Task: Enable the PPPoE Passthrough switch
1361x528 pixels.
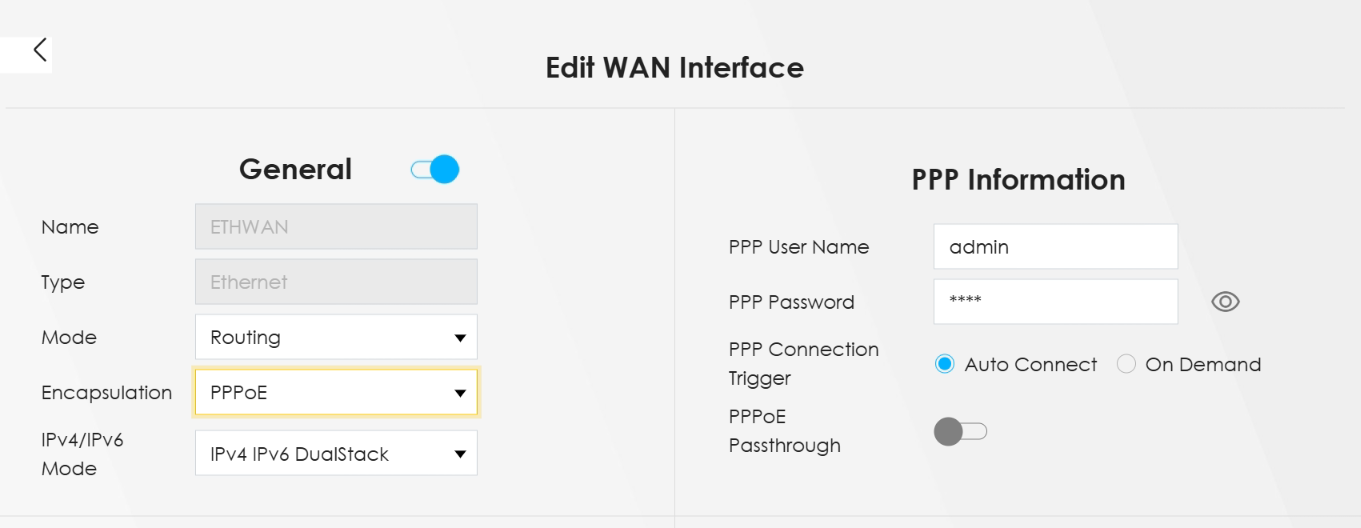Action: click(960, 432)
